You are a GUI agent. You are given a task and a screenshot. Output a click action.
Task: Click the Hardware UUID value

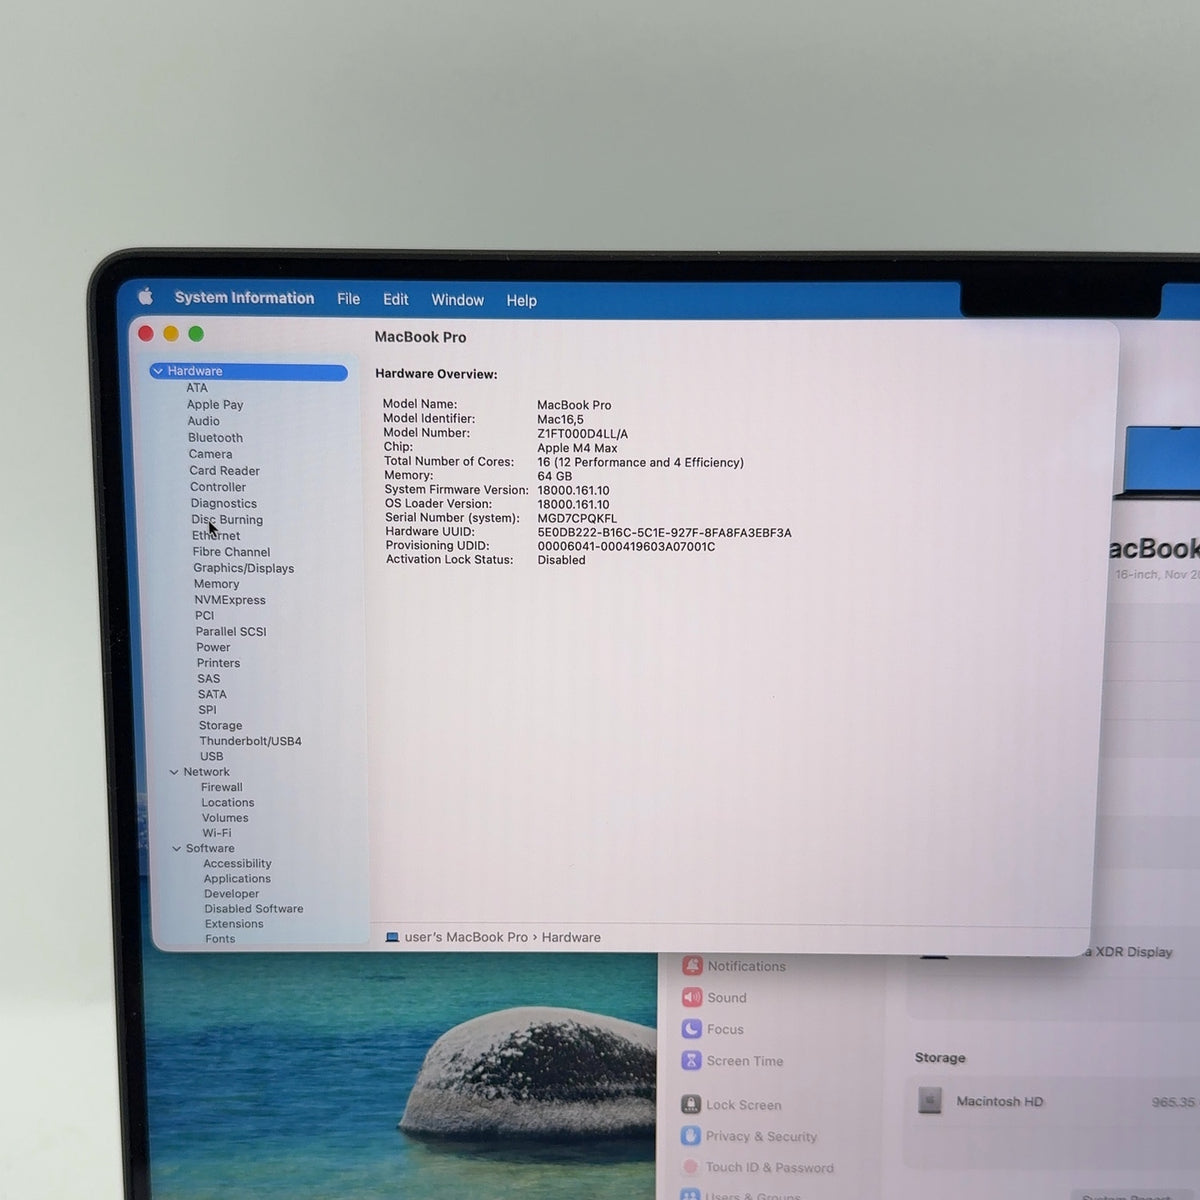664,533
